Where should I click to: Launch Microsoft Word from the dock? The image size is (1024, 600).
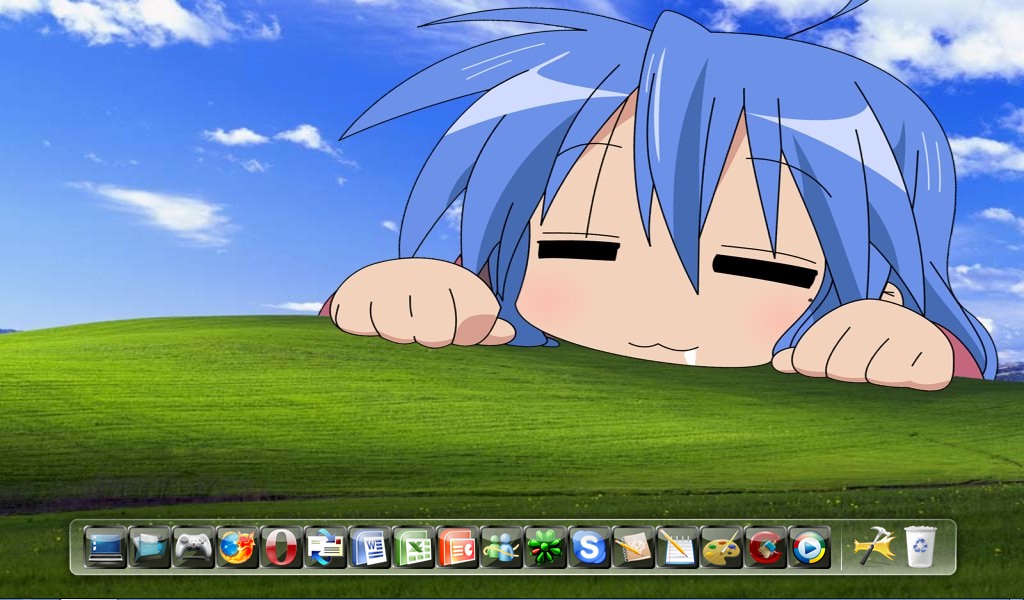[x=369, y=546]
